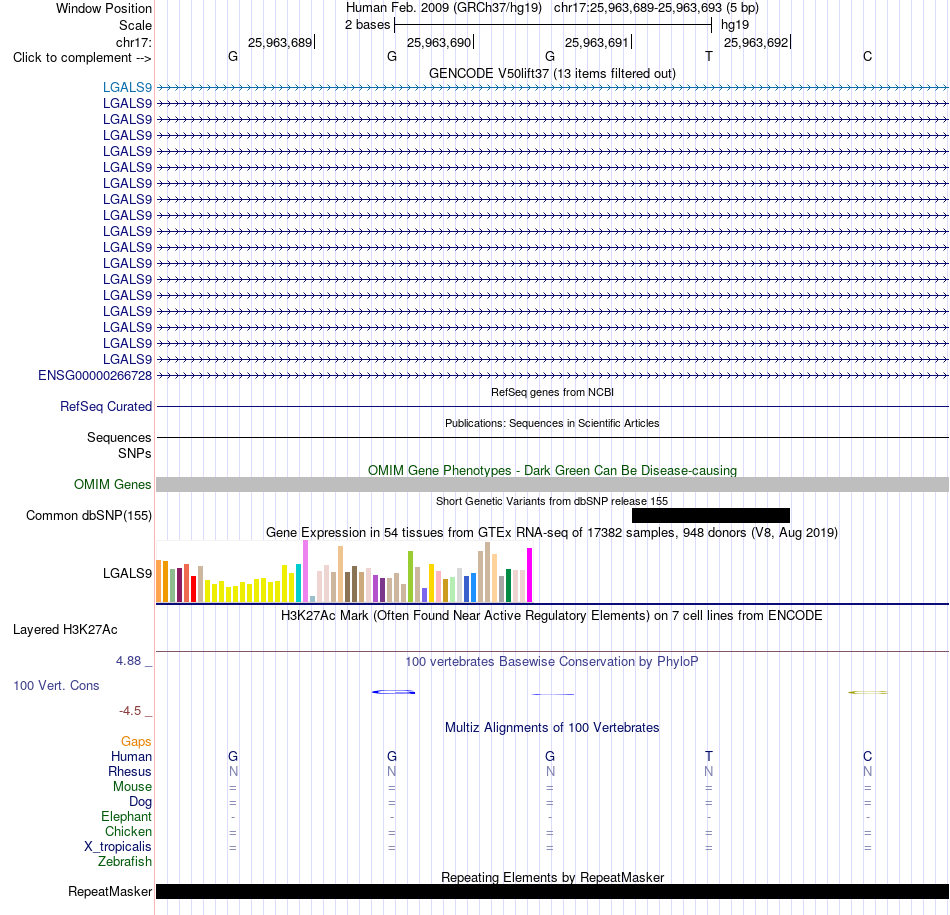The width and height of the screenshot is (950, 915).
Task: Open the GENCODE V50lift37 track title
Action: (552, 73)
